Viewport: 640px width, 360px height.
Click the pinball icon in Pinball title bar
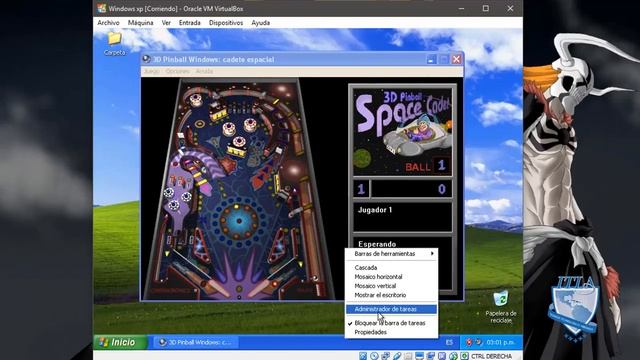point(147,59)
